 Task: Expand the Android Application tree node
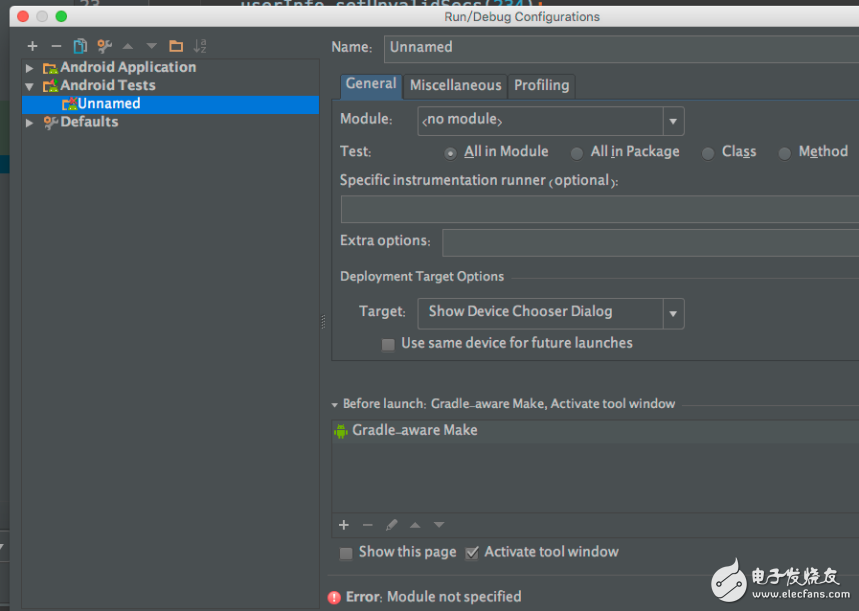[30, 68]
